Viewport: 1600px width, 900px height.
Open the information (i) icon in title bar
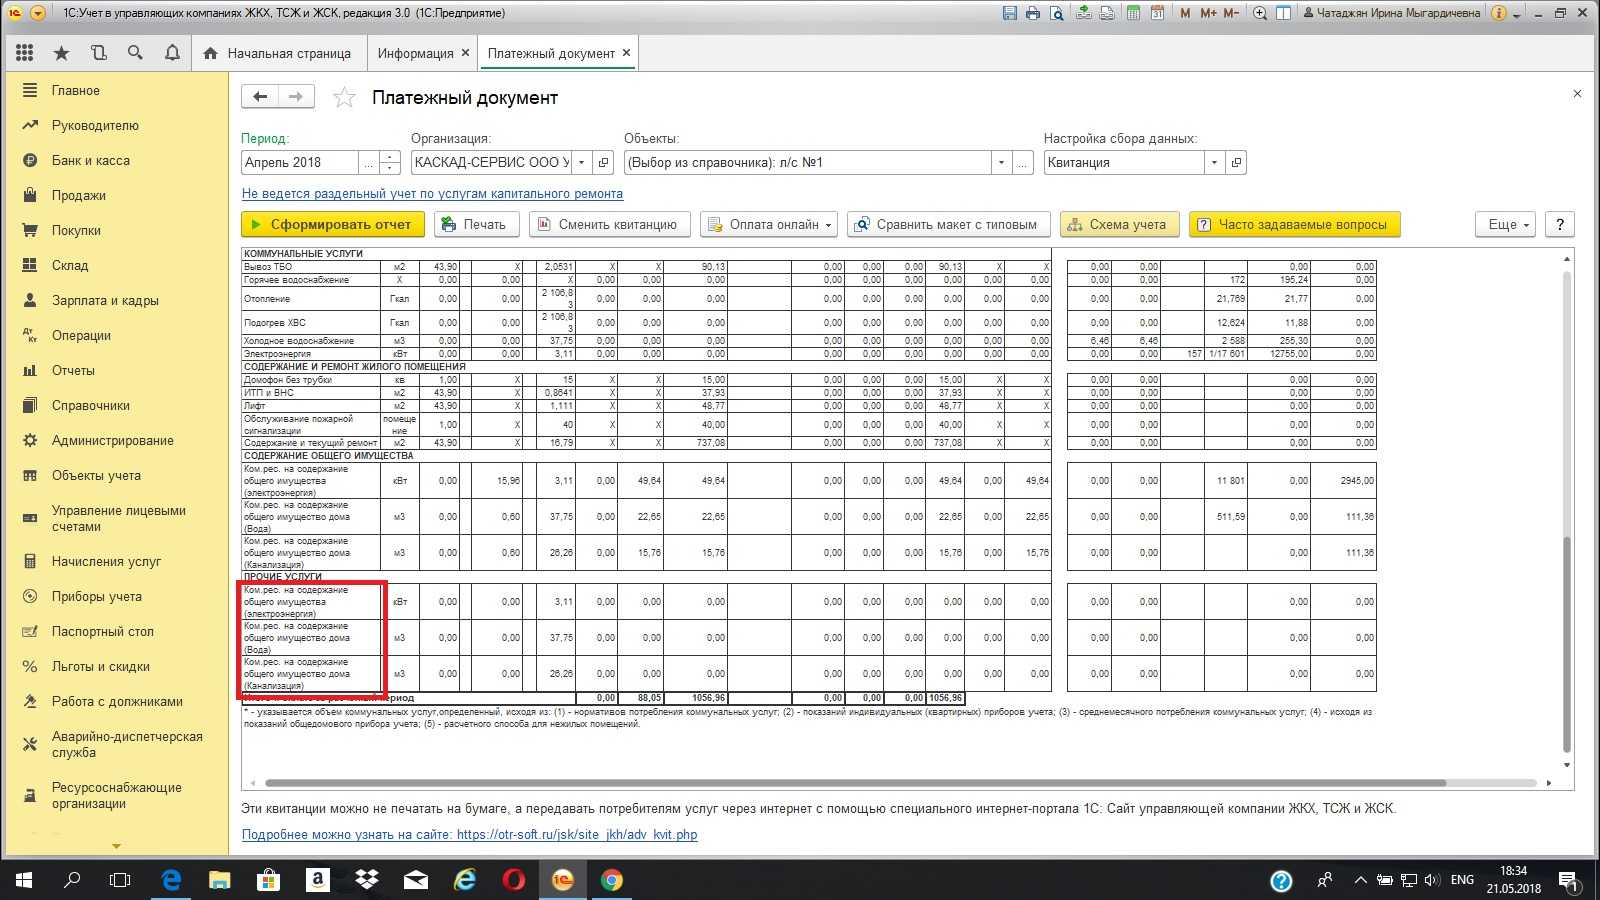point(1498,13)
